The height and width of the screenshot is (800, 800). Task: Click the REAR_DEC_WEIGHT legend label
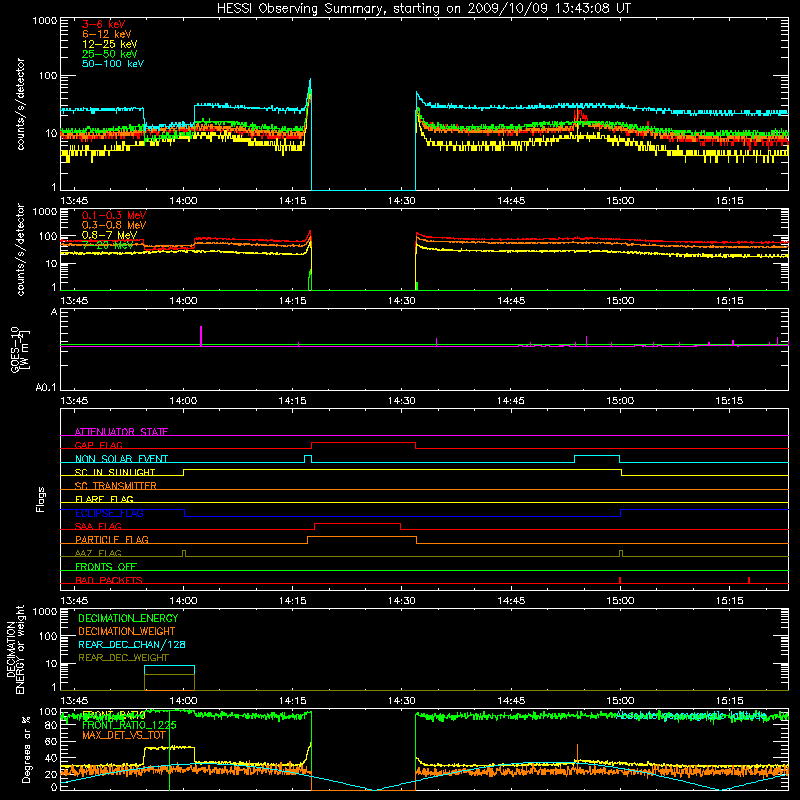[x=123, y=658]
